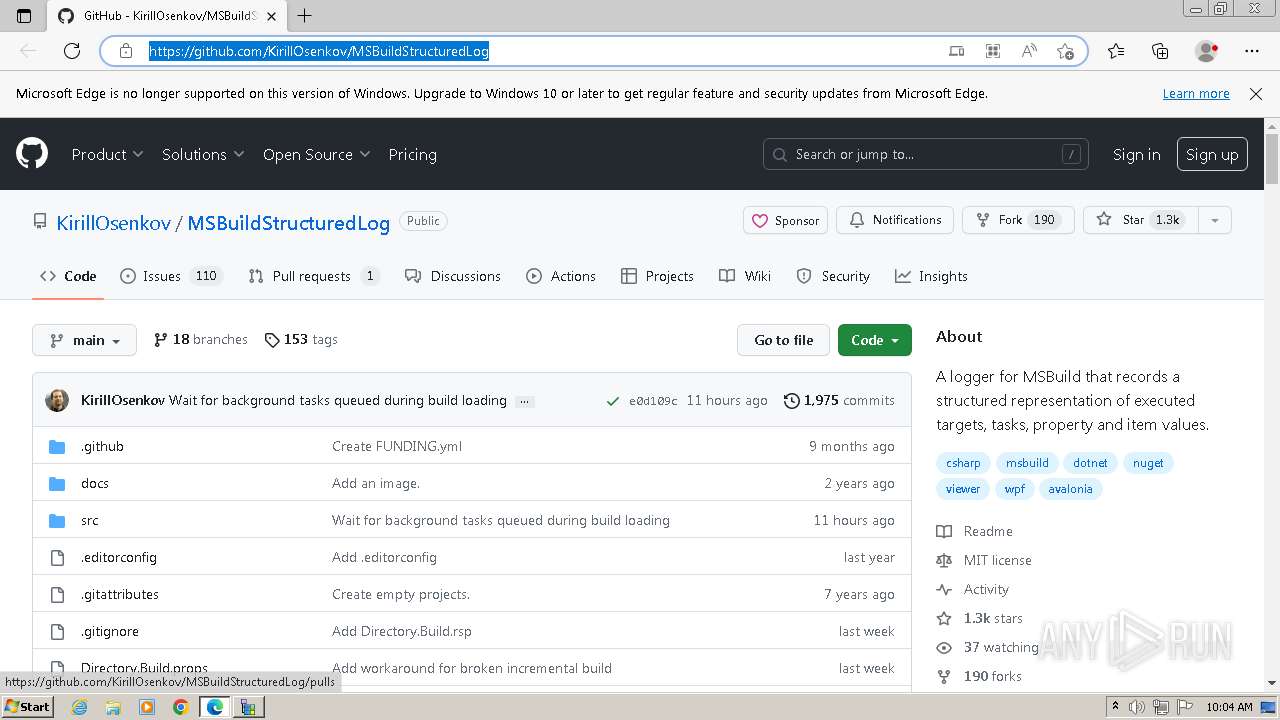Image resolution: width=1280 pixels, height=720 pixels.
Task: Switch to the Issues tab
Action: point(170,276)
